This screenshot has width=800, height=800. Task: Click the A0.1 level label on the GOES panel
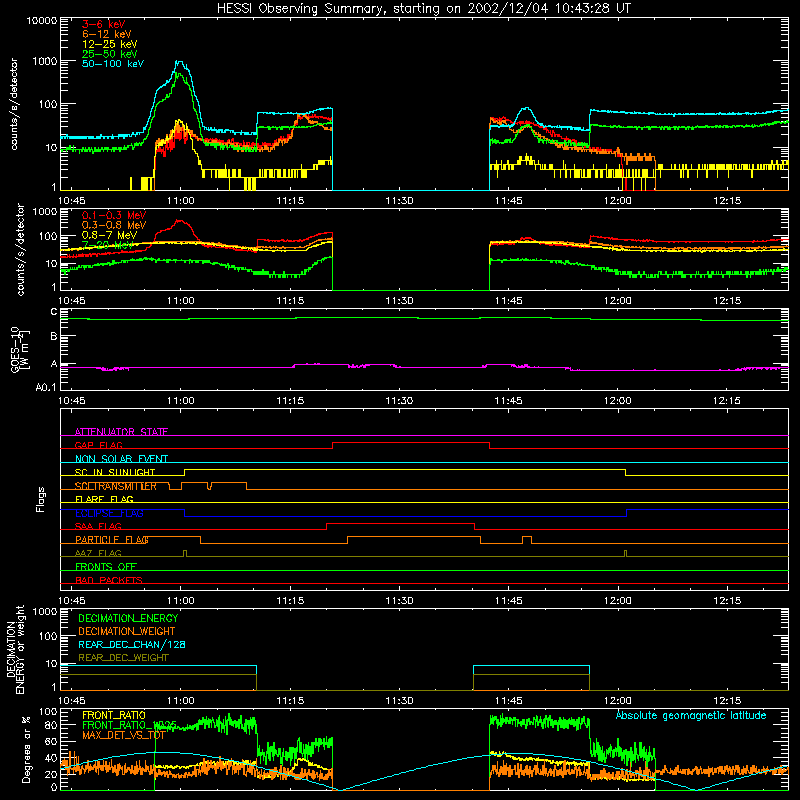tap(46, 387)
